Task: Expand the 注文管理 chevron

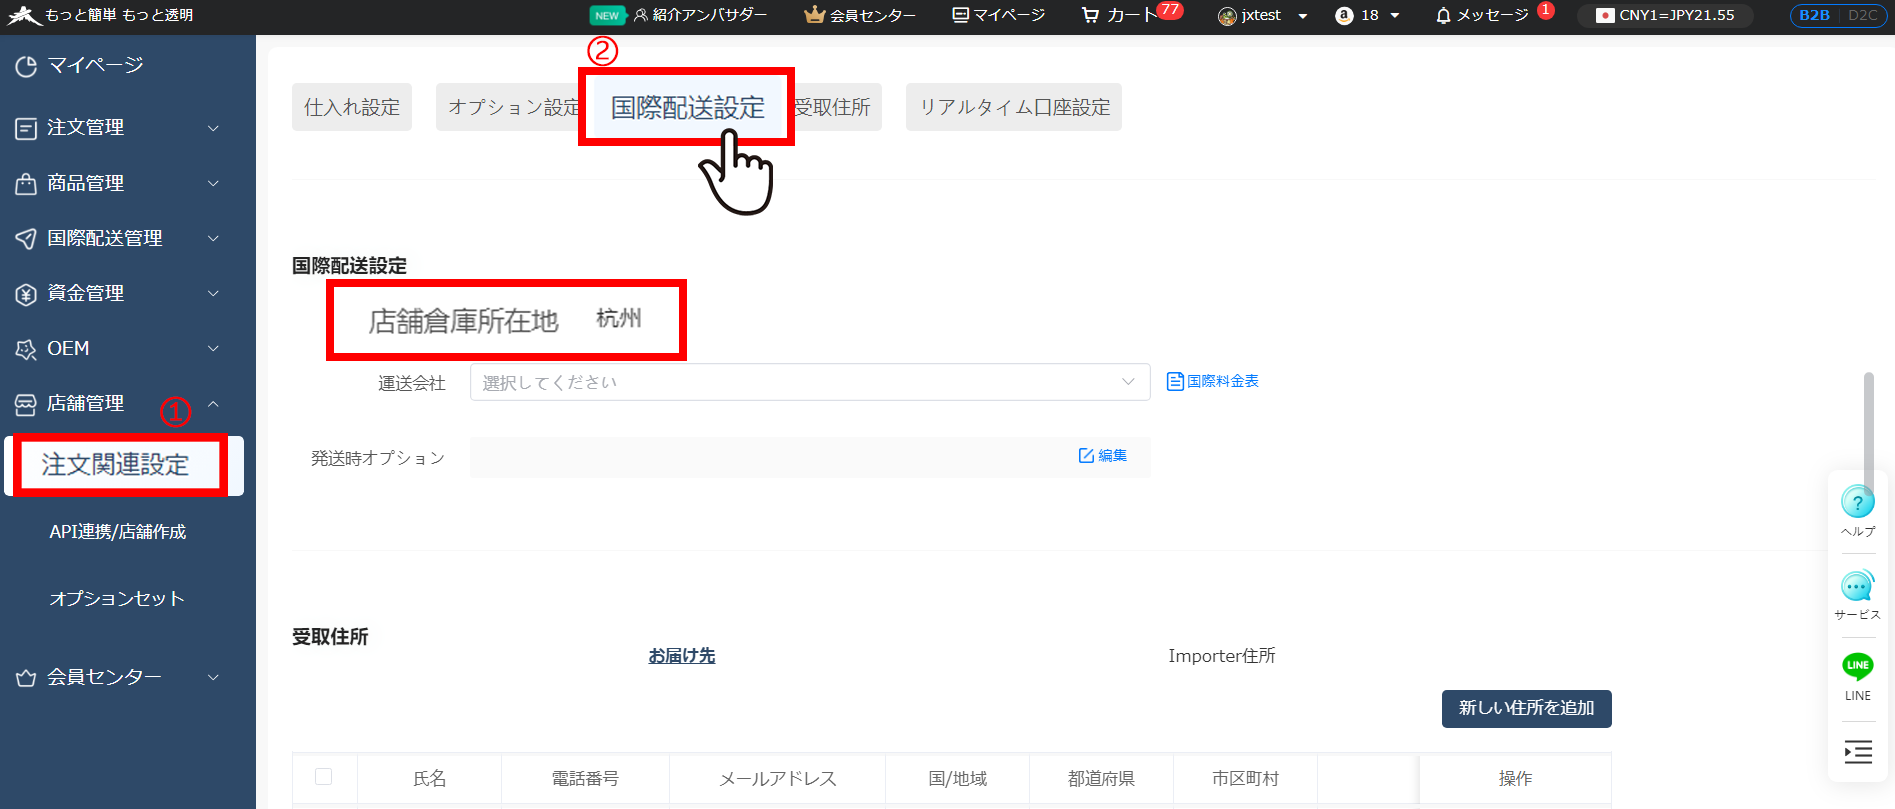Action: click(x=213, y=128)
